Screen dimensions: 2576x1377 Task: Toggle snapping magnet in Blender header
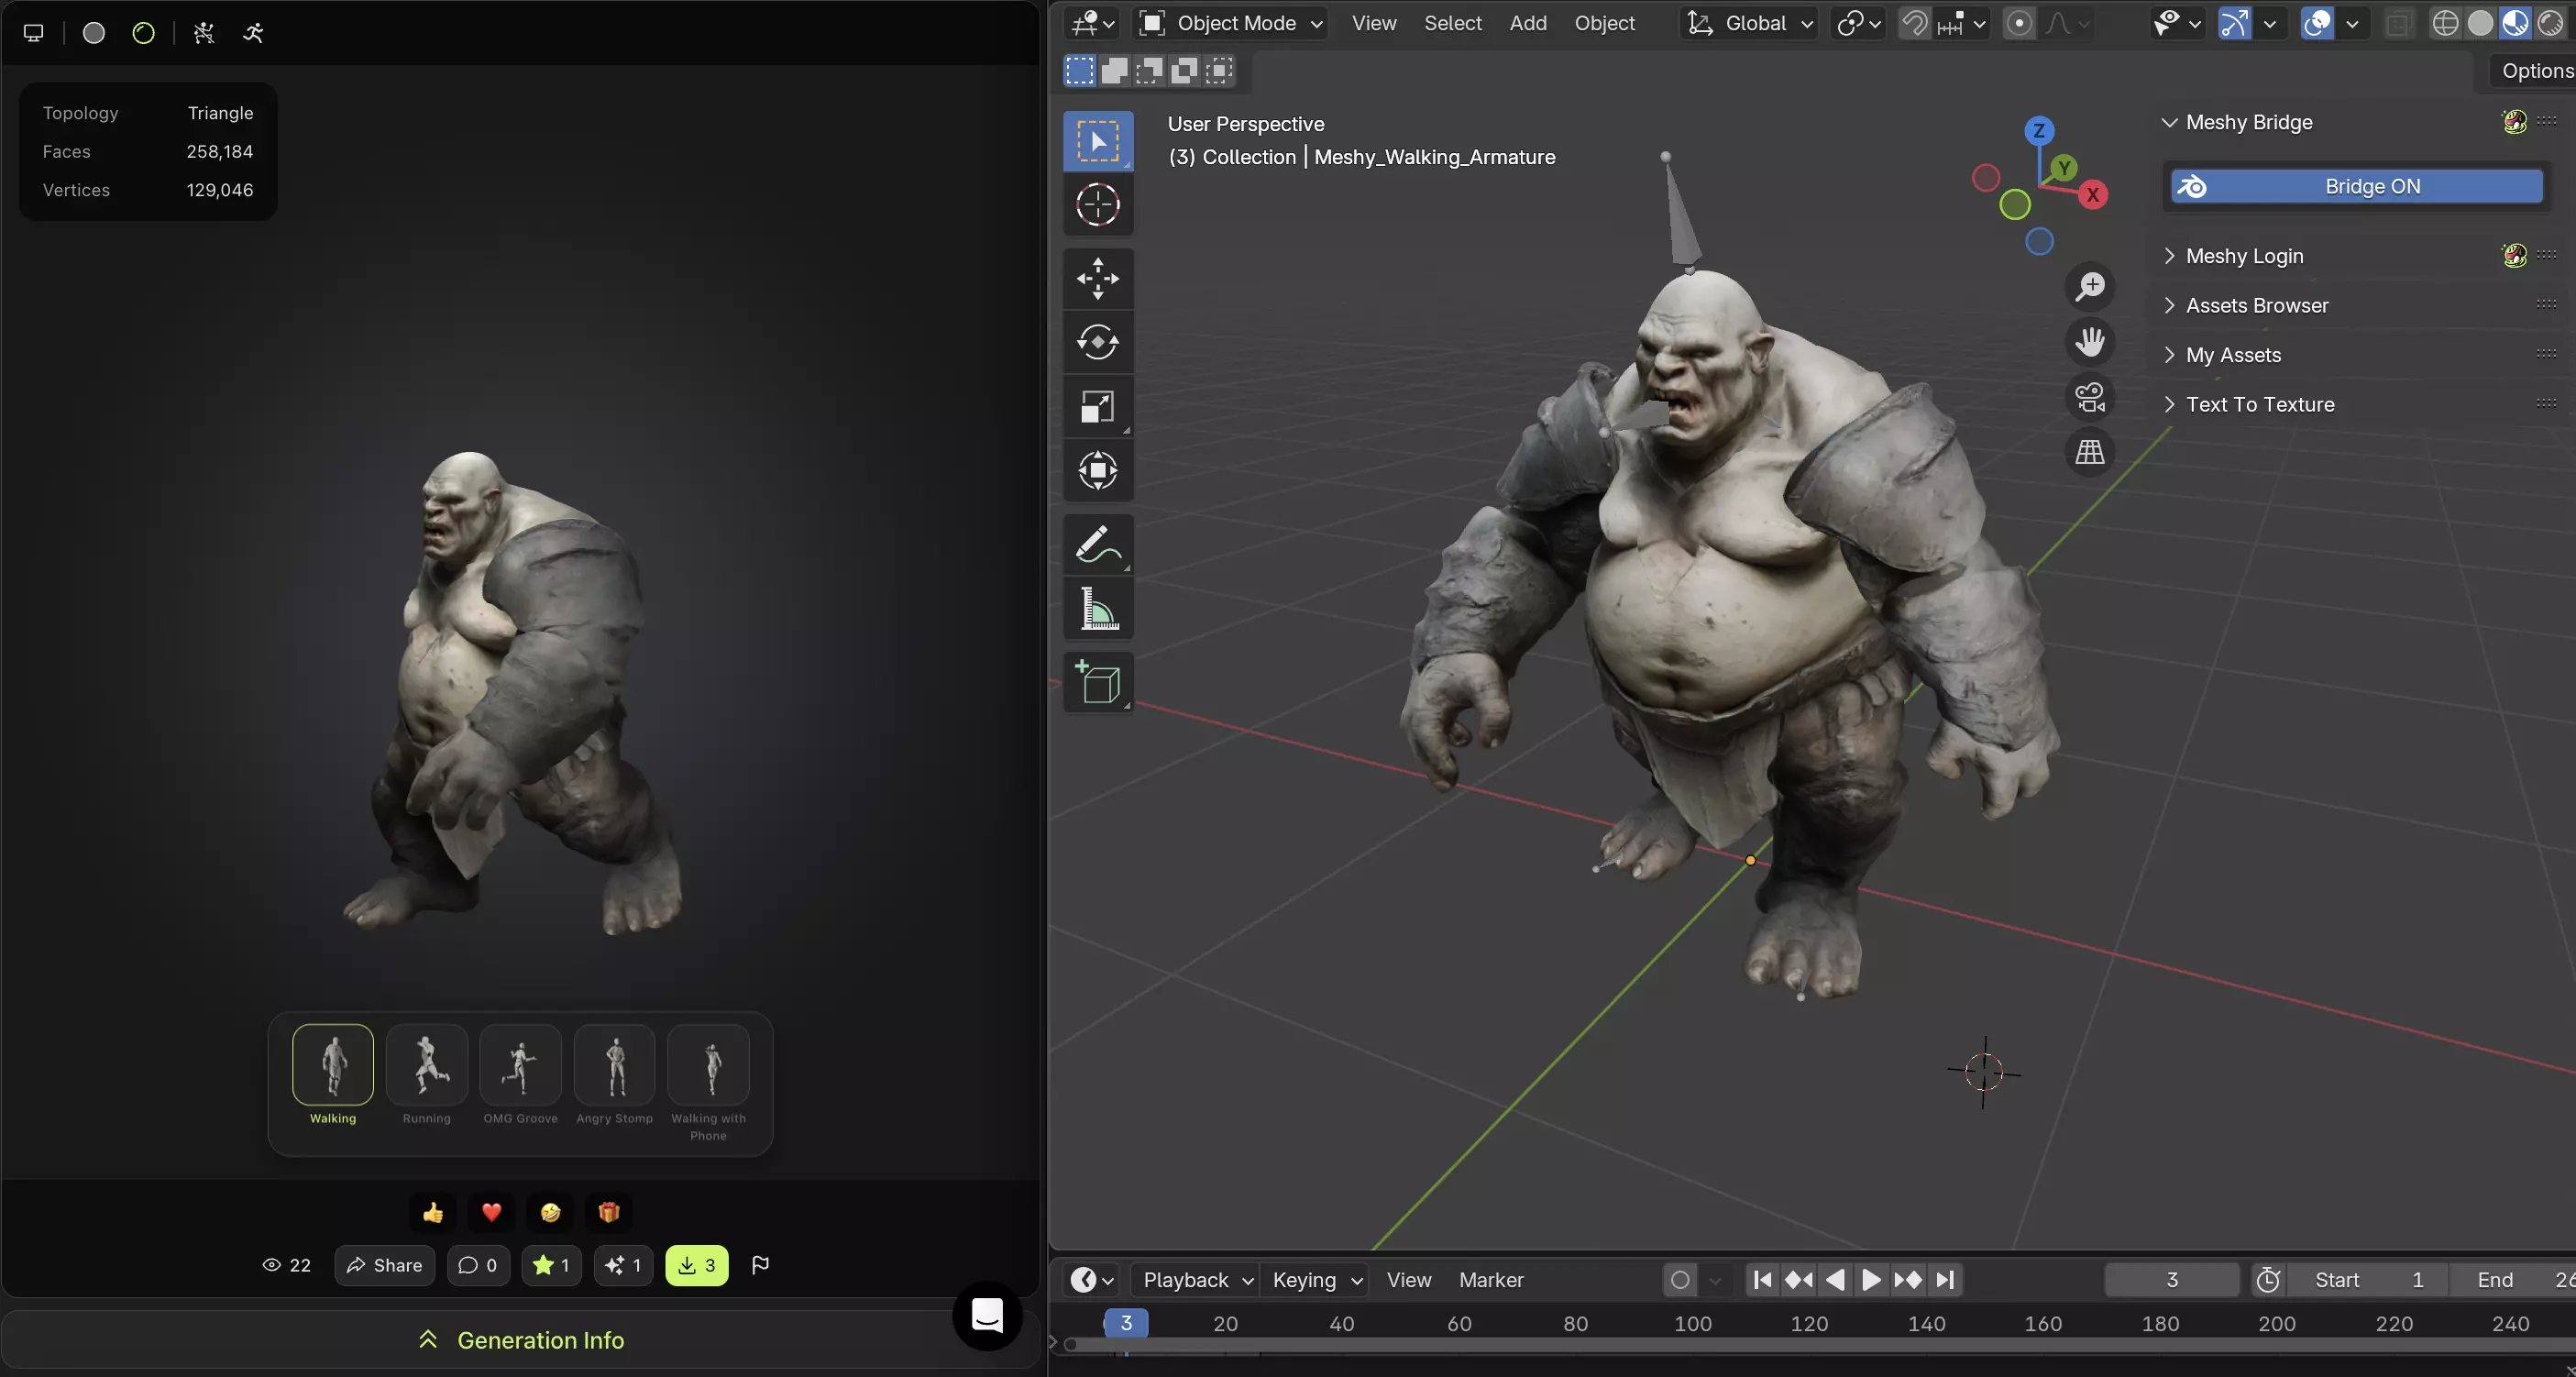point(1914,23)
